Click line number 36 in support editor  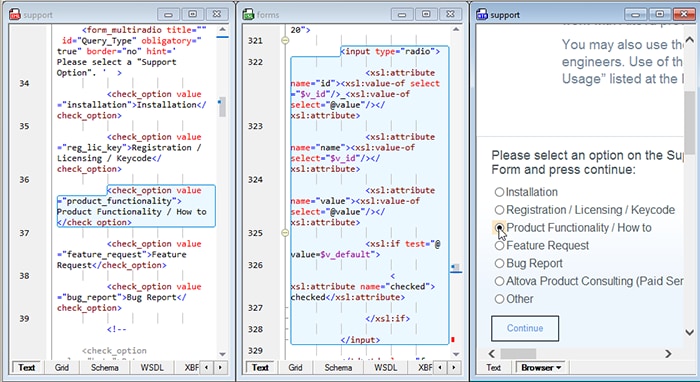[24, 179]
